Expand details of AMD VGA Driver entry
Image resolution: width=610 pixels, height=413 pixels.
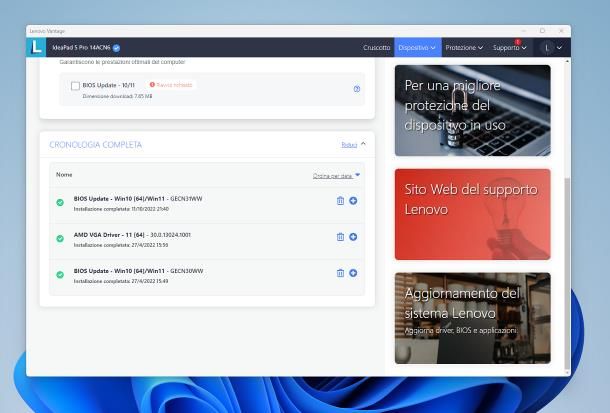(x=353, y=237)
